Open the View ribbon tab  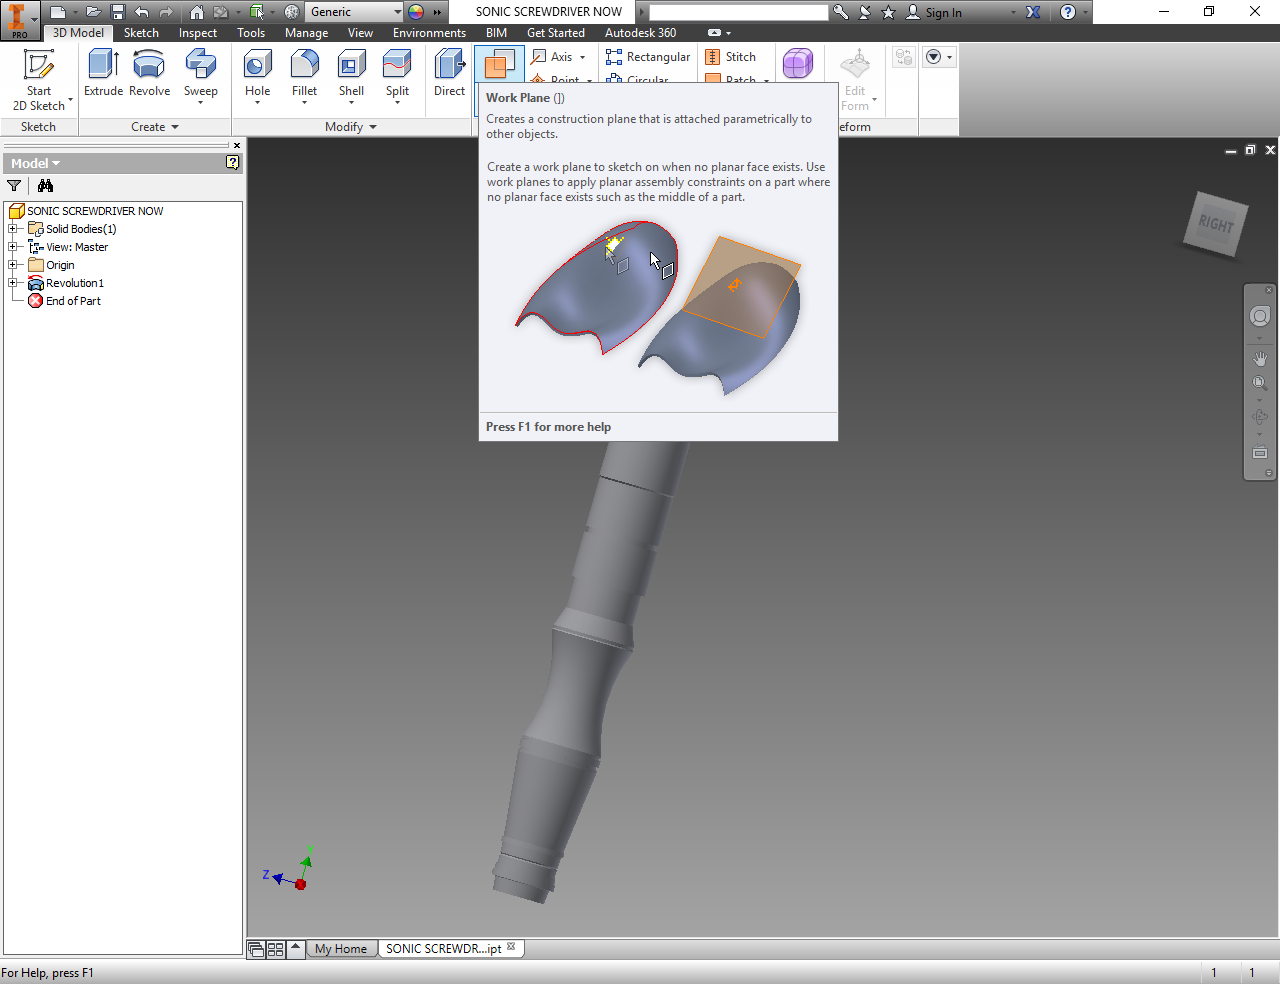point(360,33)
